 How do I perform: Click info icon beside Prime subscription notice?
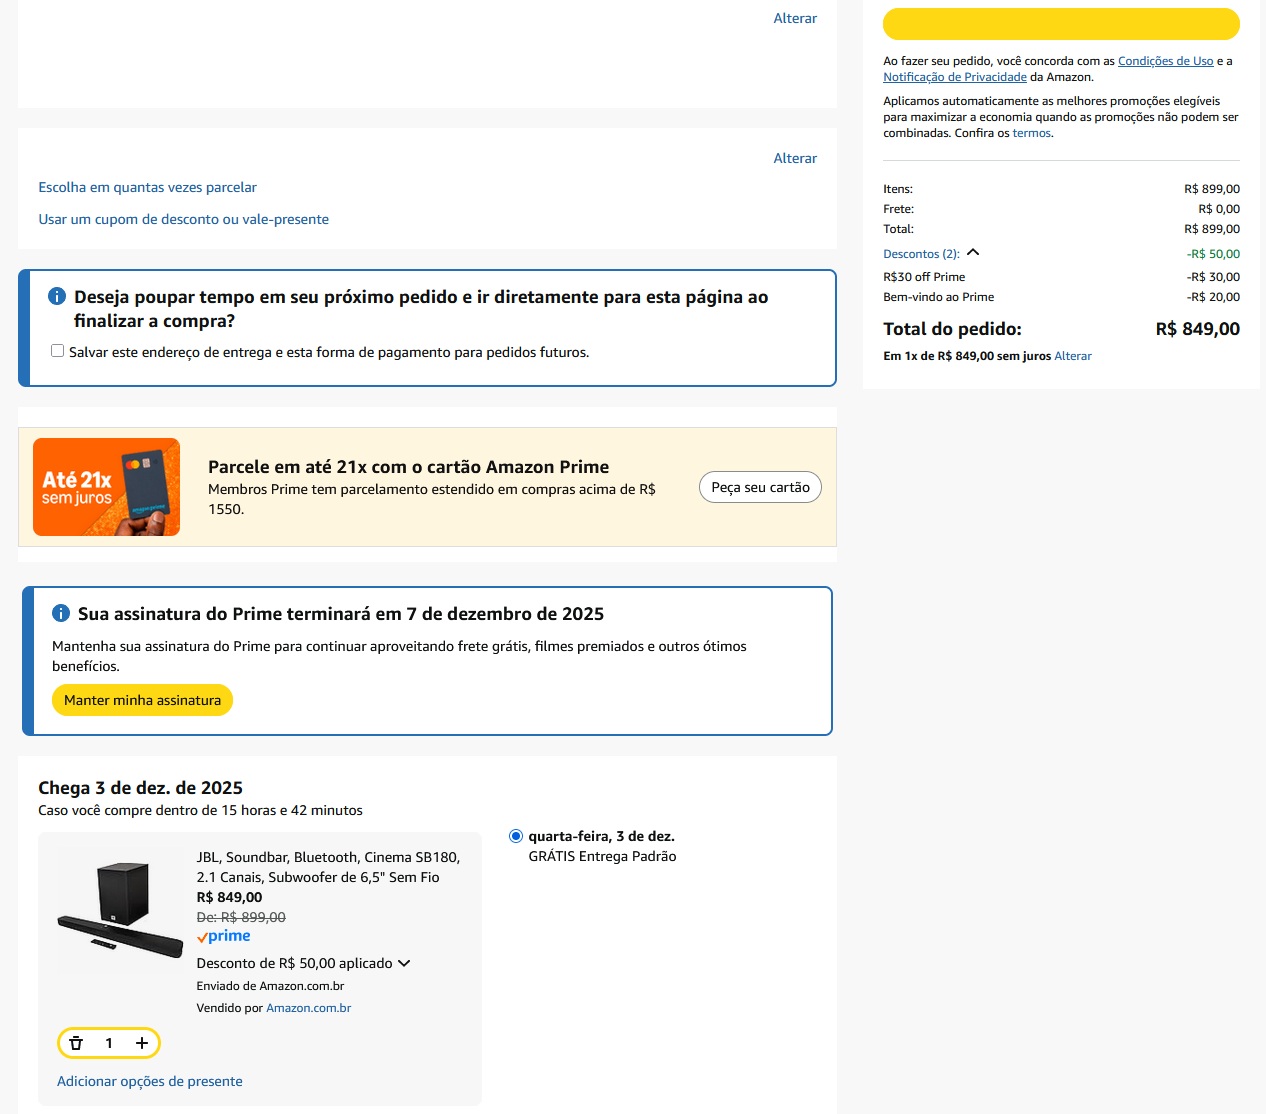[x=61, y=613]
